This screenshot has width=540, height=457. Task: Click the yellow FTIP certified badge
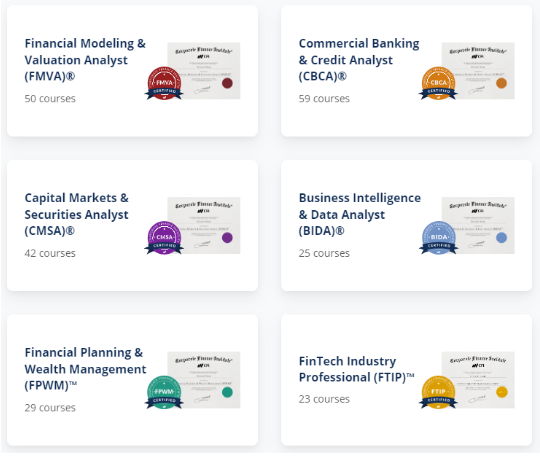click(x=438, y=393)
